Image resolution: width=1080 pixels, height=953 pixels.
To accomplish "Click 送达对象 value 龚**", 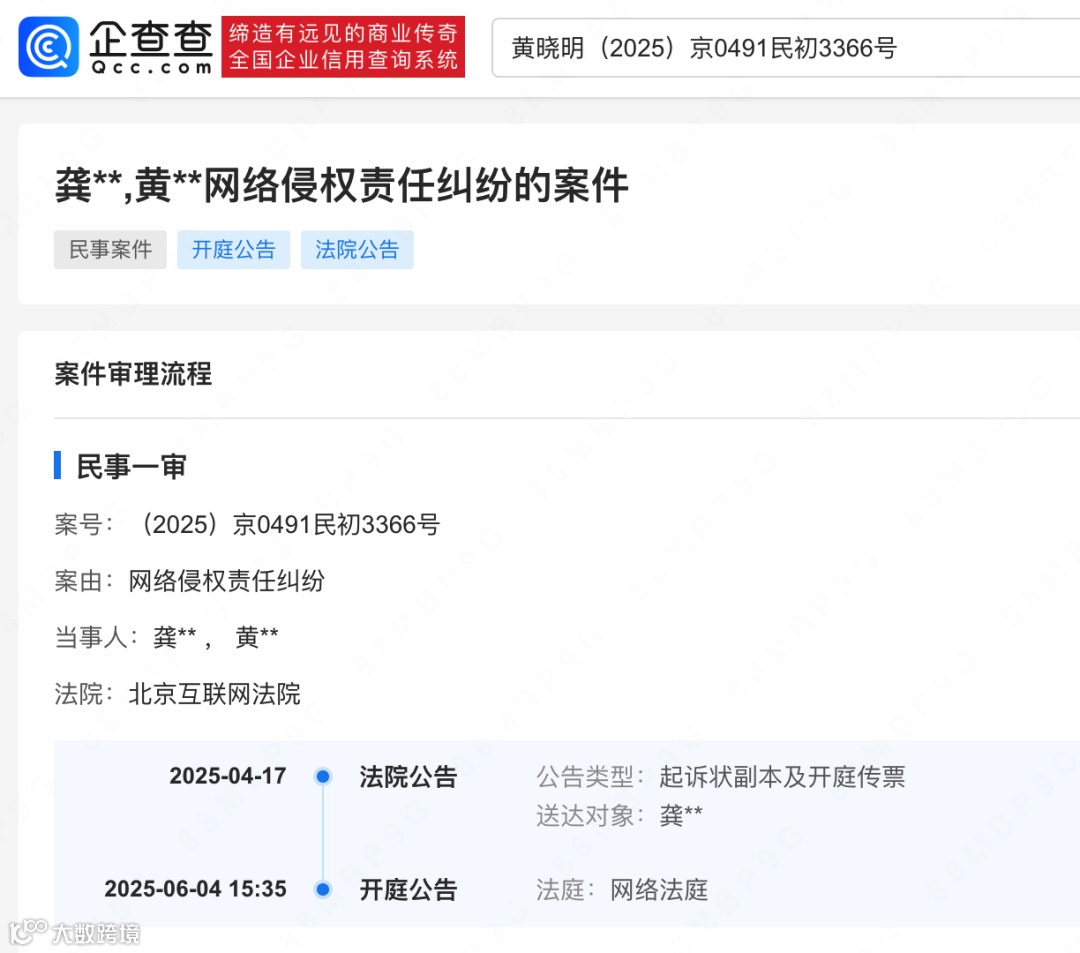I will click(681, 815).
